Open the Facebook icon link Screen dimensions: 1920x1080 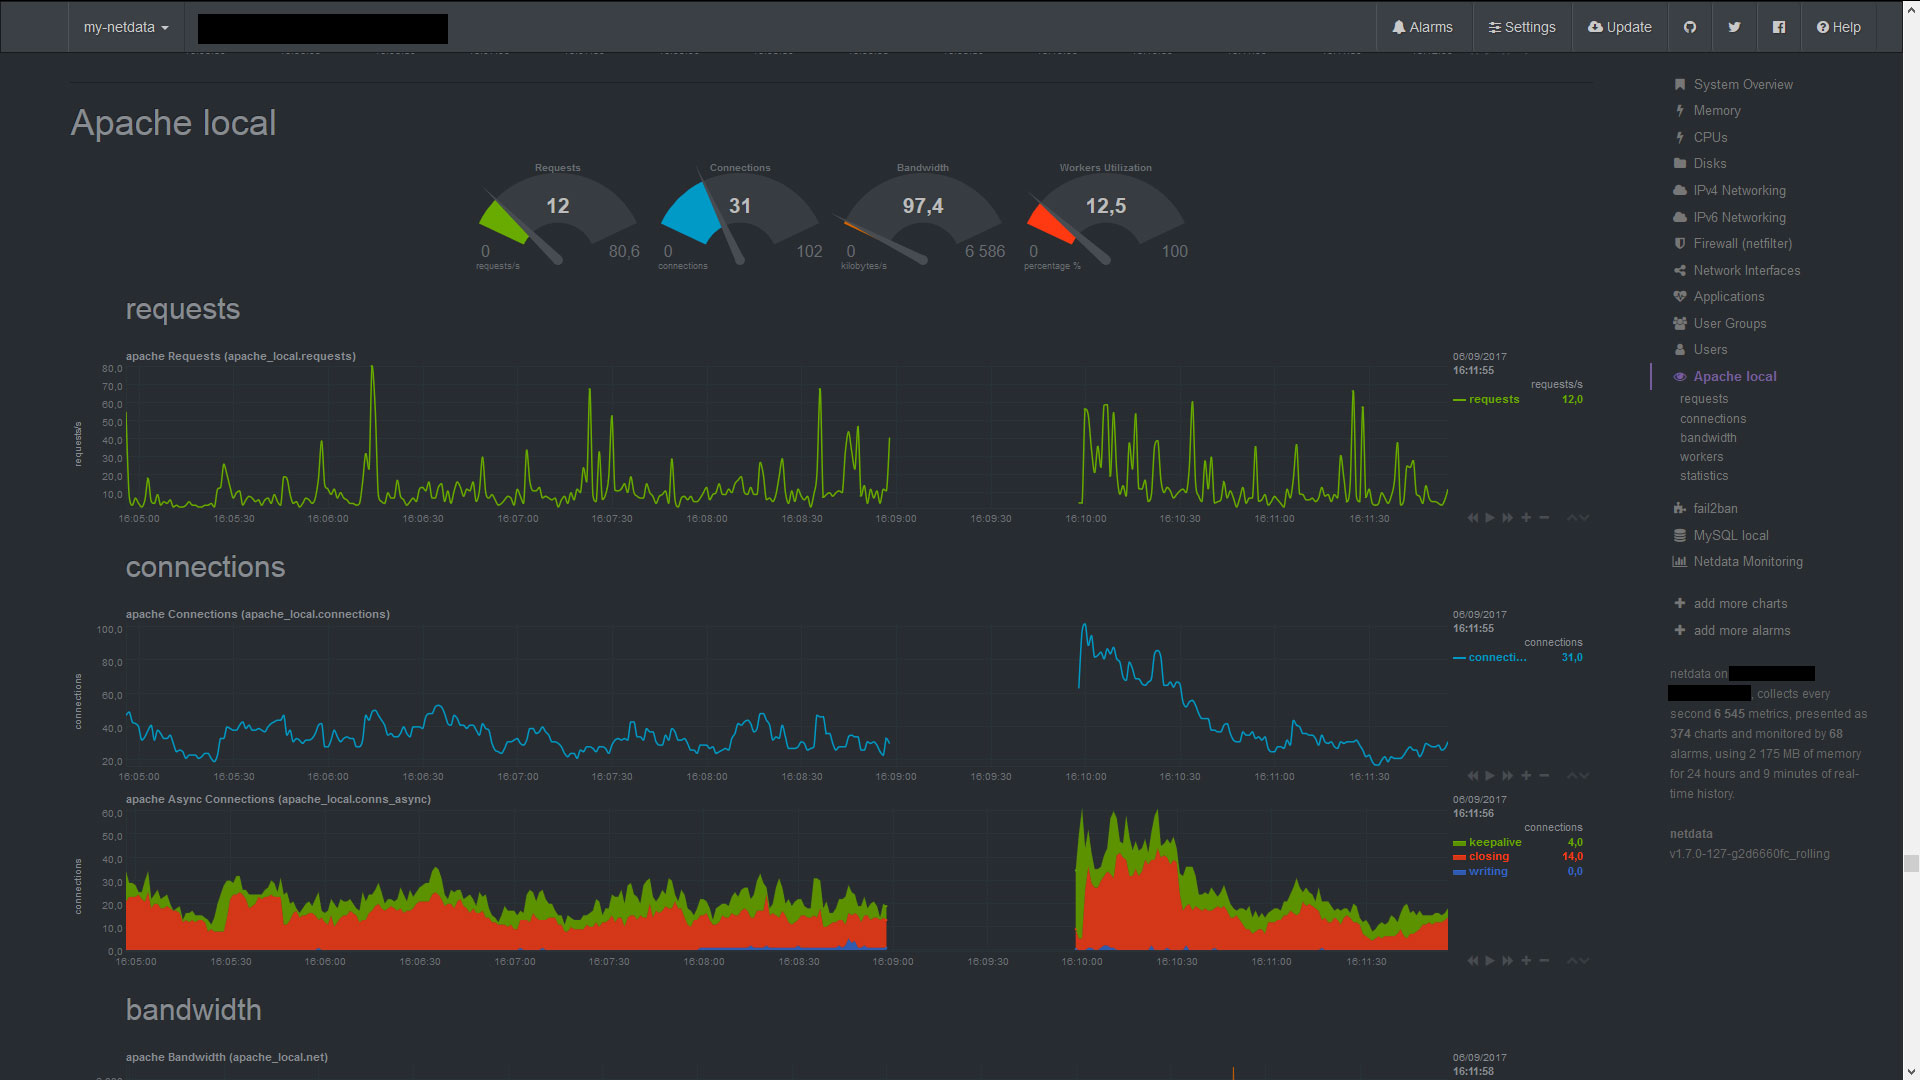coord(1778,27)
